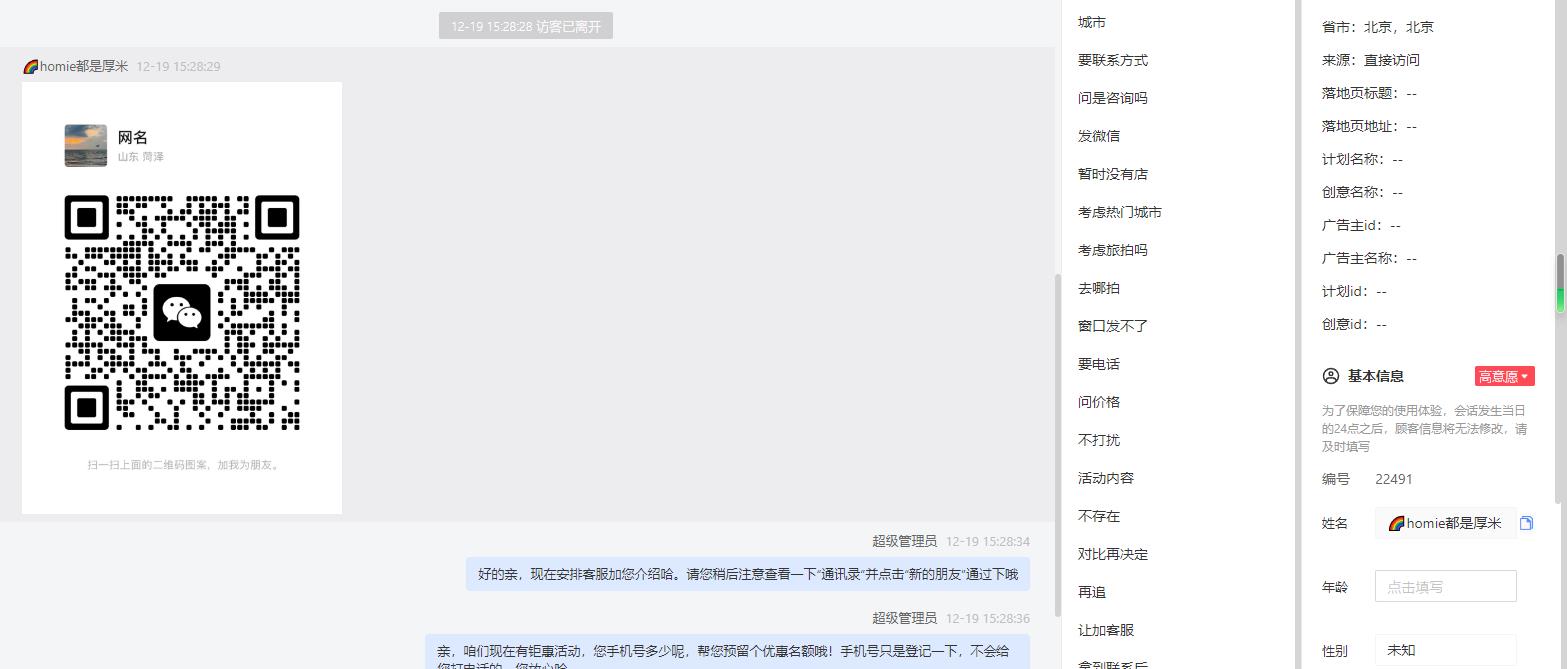Click the 12-19 15:28:29 message timestamp
The width and height of the screenshot is (1567, 669).
click(x=178, y=66)
